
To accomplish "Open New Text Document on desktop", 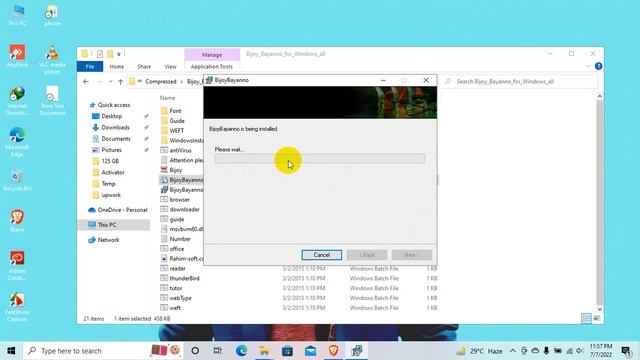I will click(x=52, y=100).
